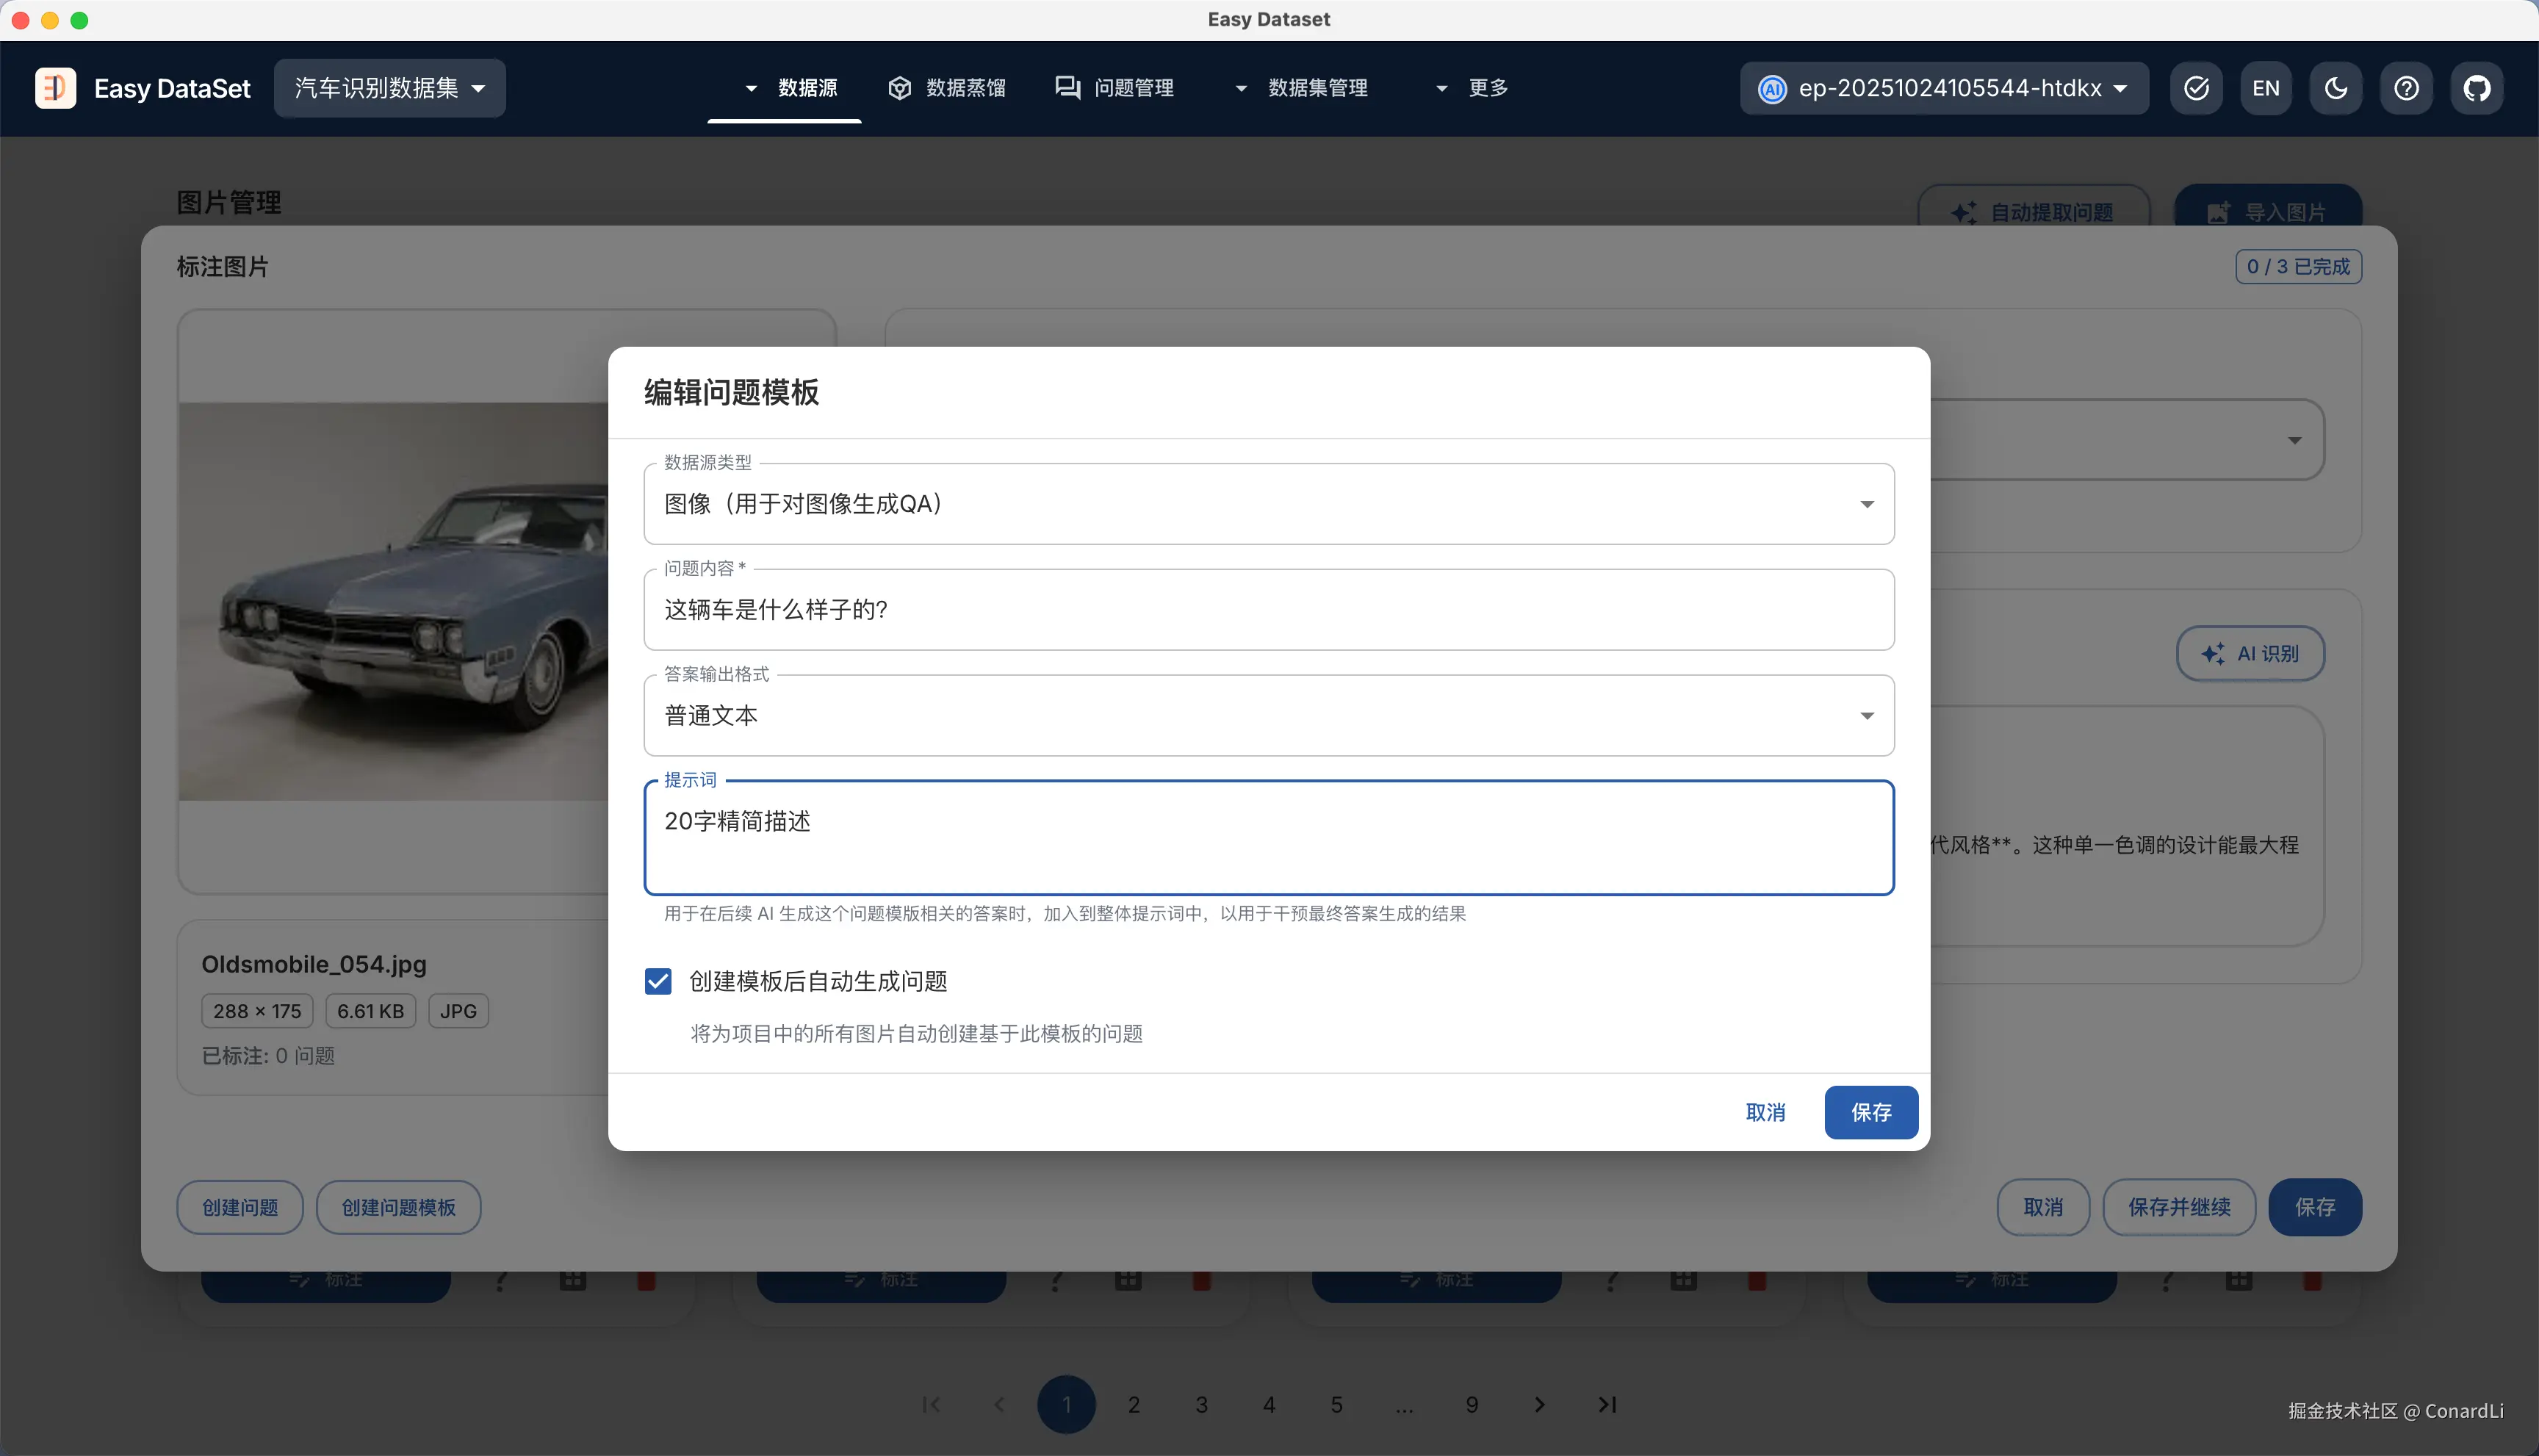Viewport: 2539px width, 1456px height.
Task: Click 取消 in the template dialog
Action: 1765,1112
